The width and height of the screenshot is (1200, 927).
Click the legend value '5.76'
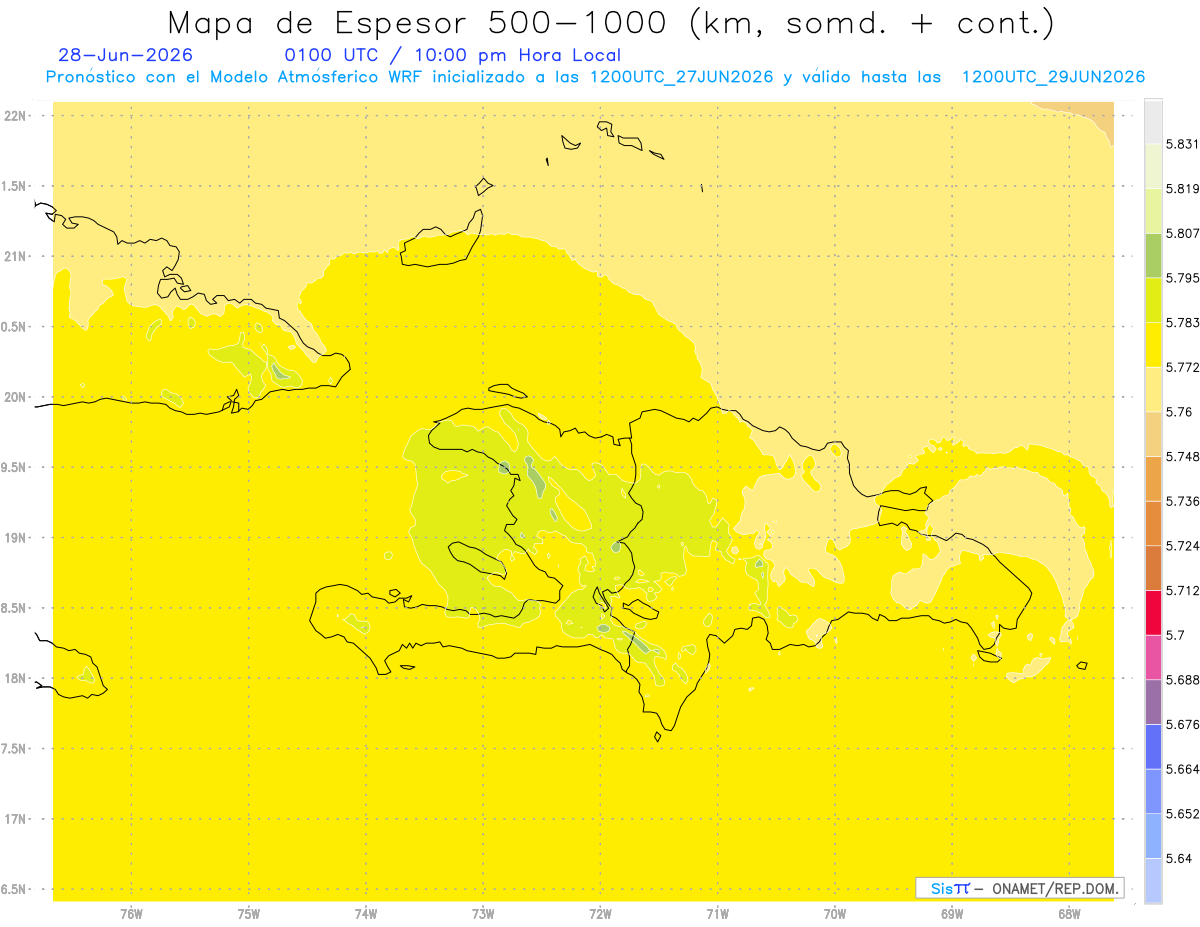click(x=1179, y=412)
